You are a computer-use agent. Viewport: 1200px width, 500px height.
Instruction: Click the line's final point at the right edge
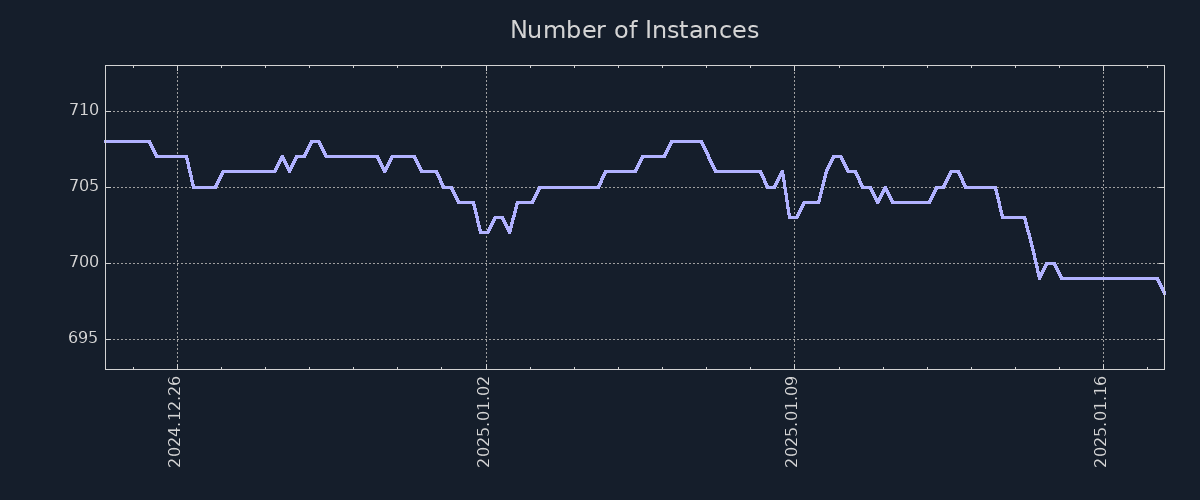[x=1163, y=293]
